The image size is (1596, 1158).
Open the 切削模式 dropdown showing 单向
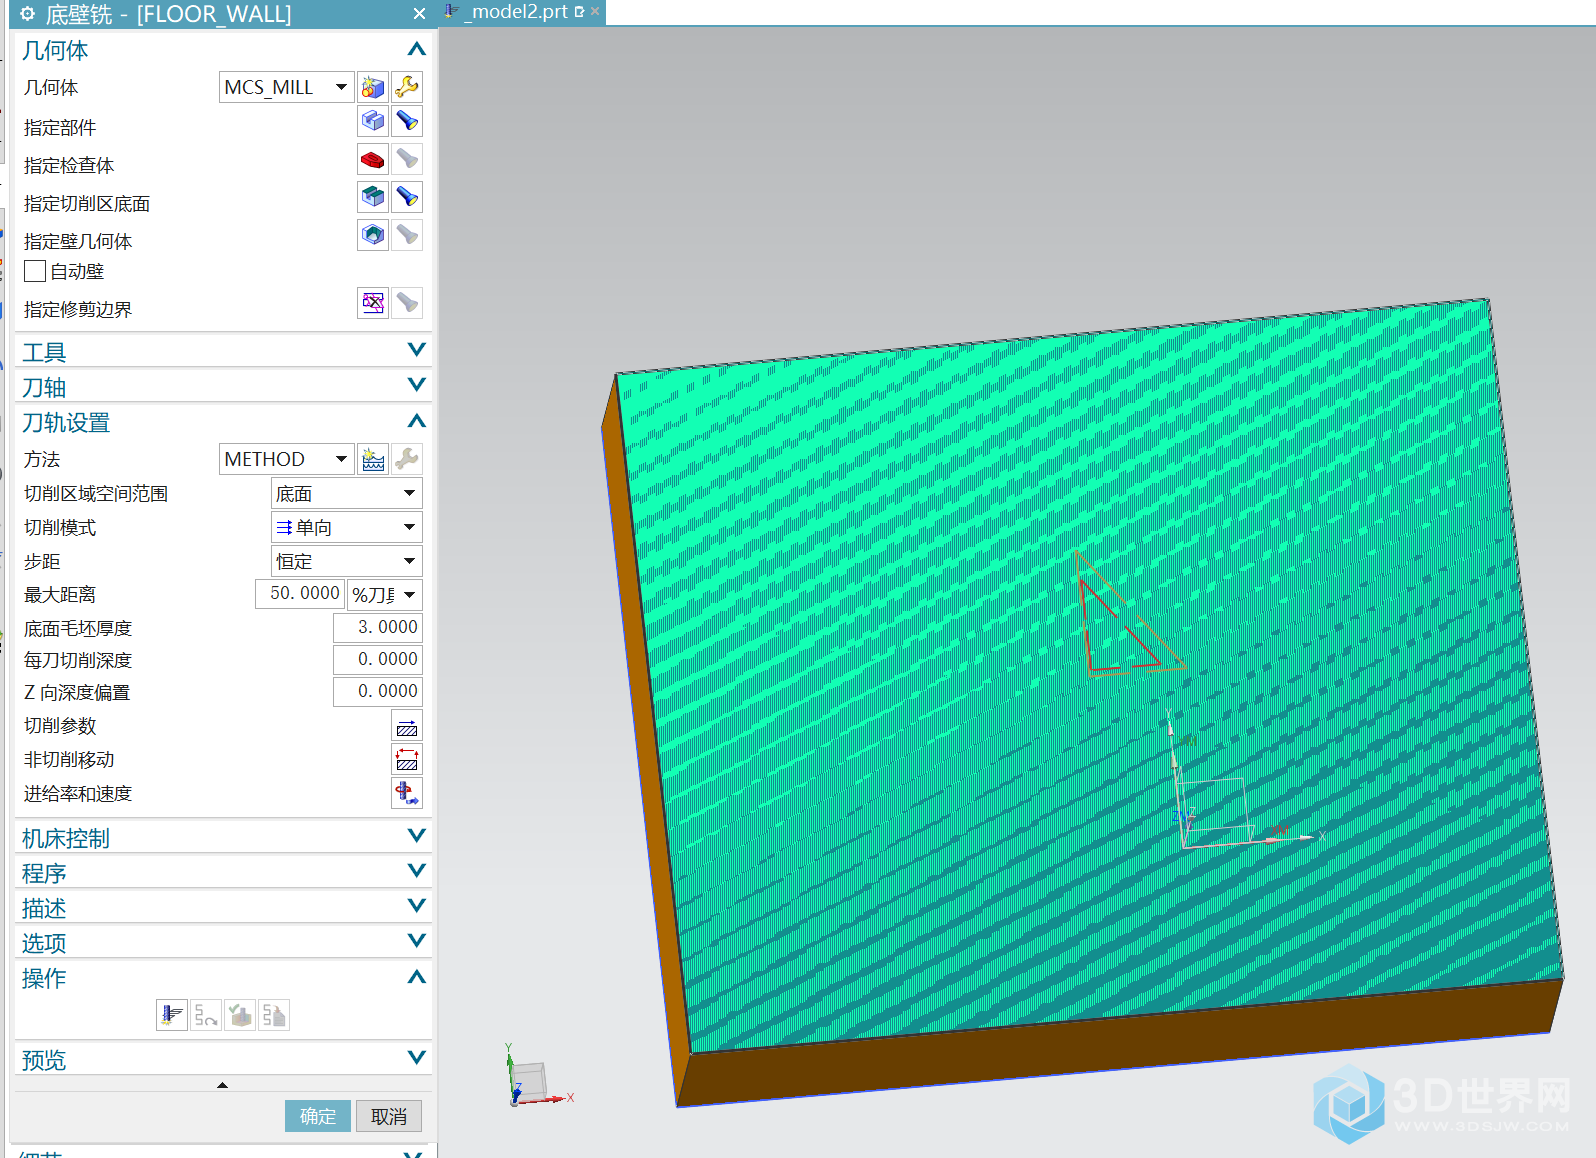(347, 527)
